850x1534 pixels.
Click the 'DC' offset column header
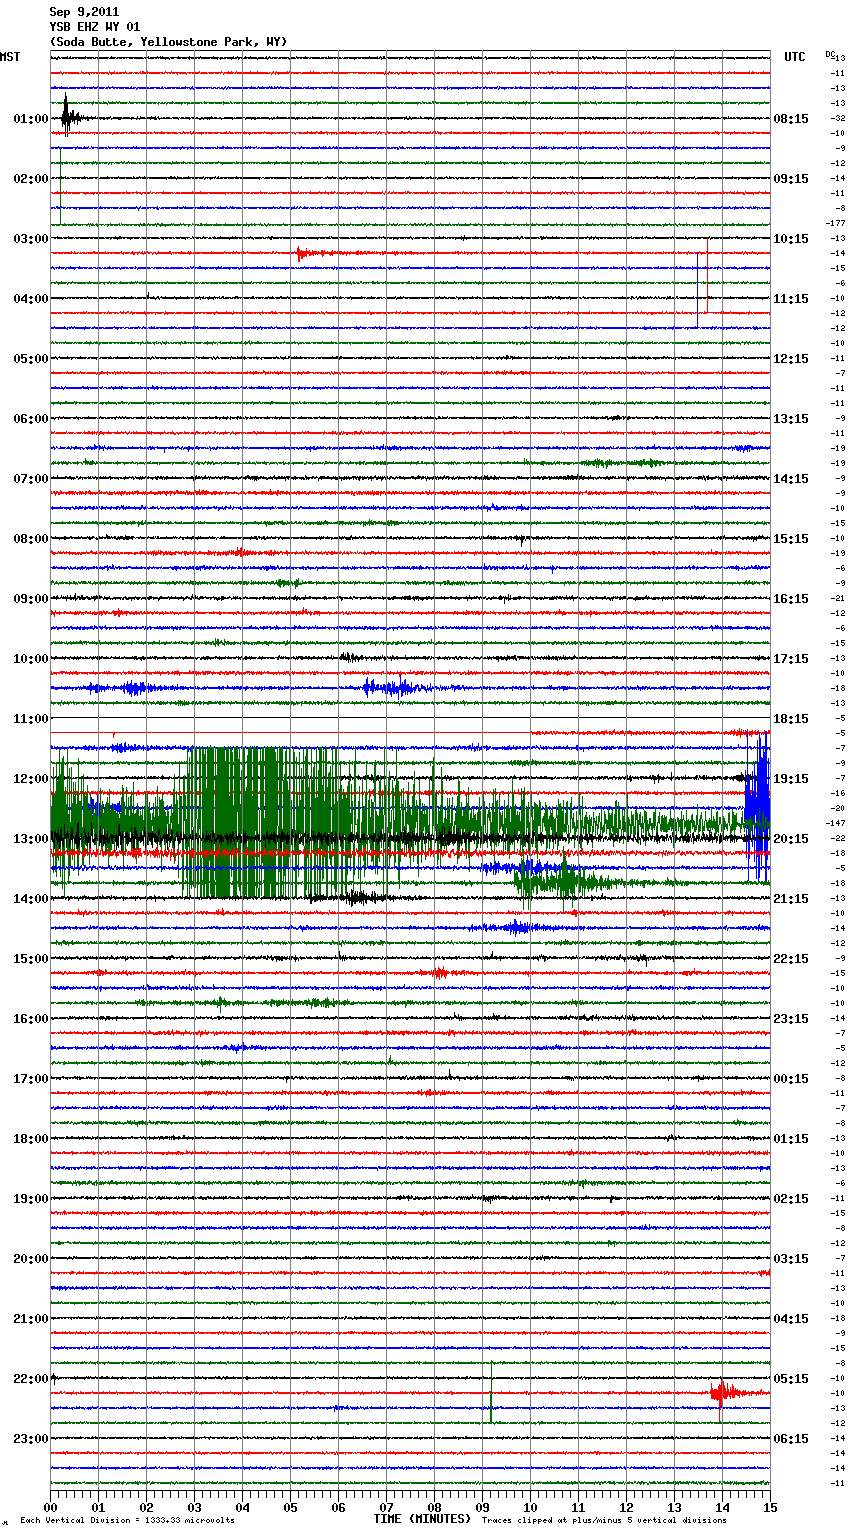(830, 54)
